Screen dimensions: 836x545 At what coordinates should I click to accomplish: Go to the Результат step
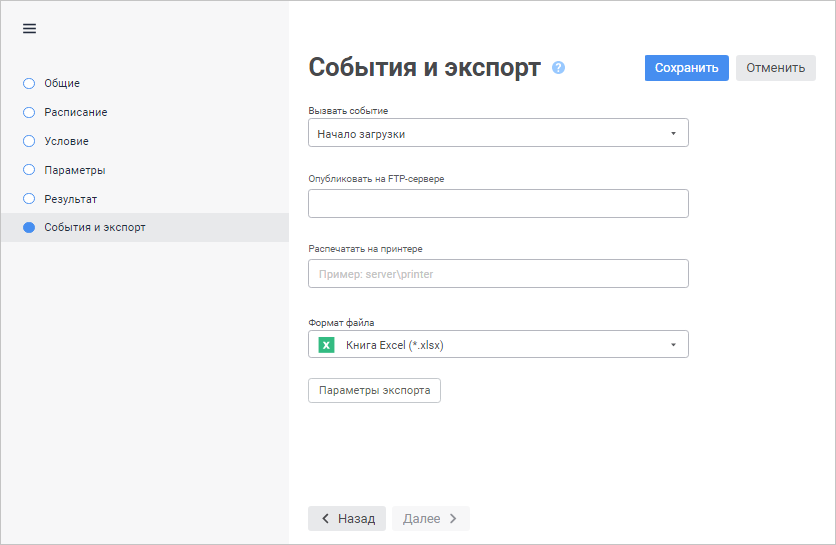tap(70, 199)
